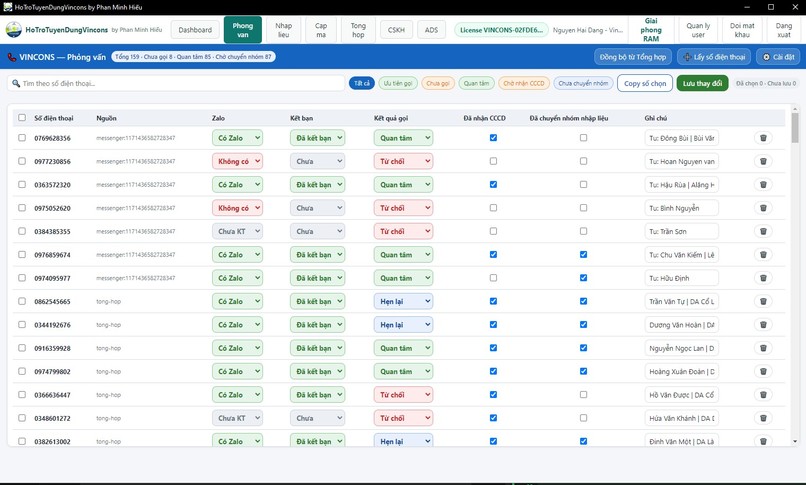The image size is (806, 485).
Task: Open Kết bạn dropdown for 0348601272
Action: 317,418
